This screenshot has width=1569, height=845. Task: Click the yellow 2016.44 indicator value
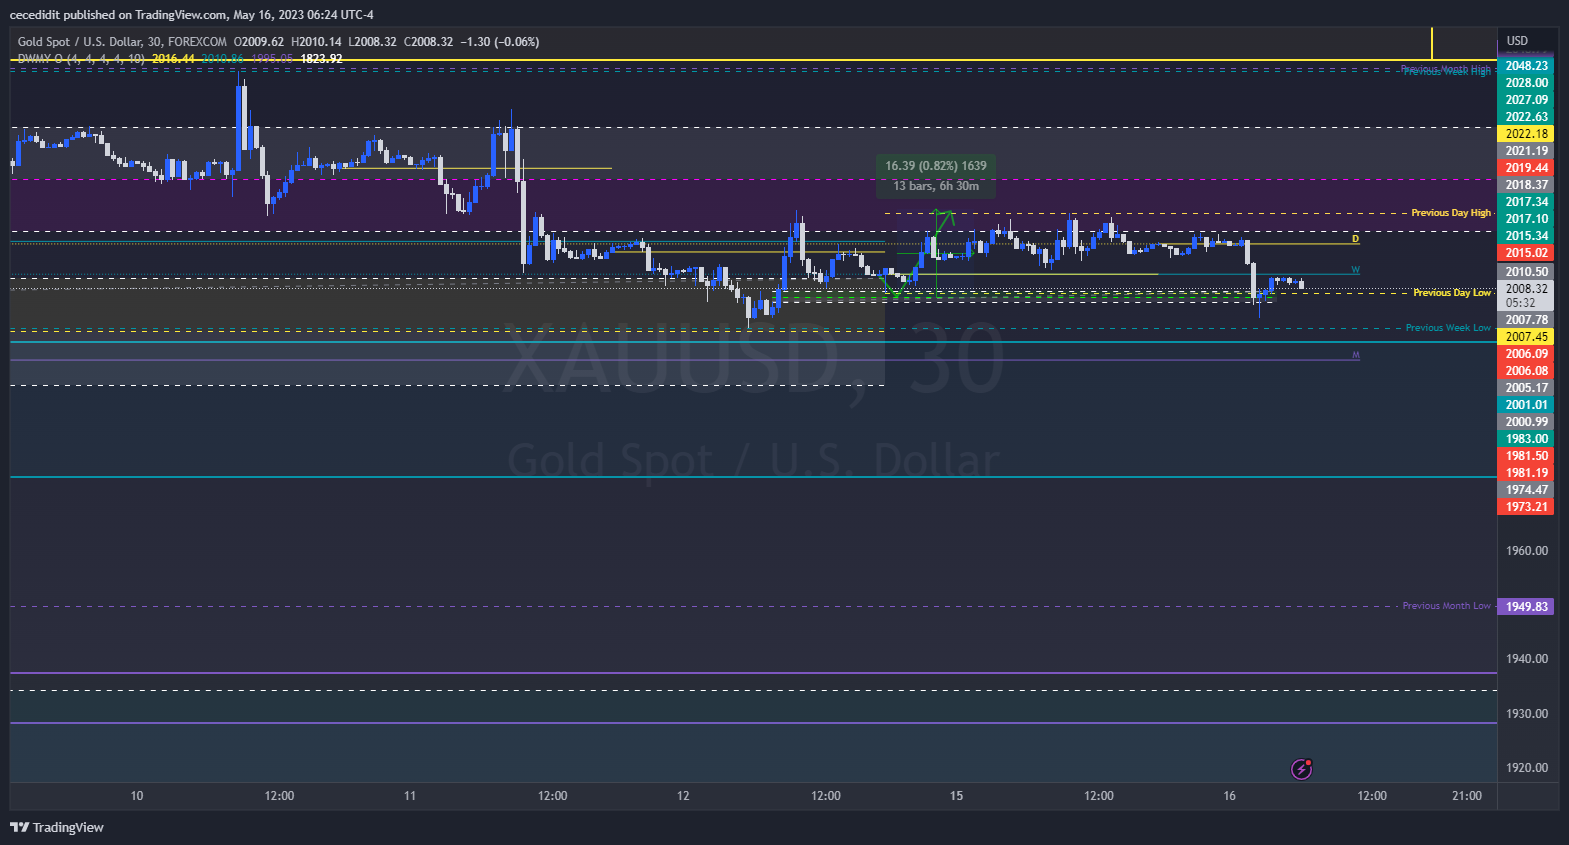pos(173,59)
